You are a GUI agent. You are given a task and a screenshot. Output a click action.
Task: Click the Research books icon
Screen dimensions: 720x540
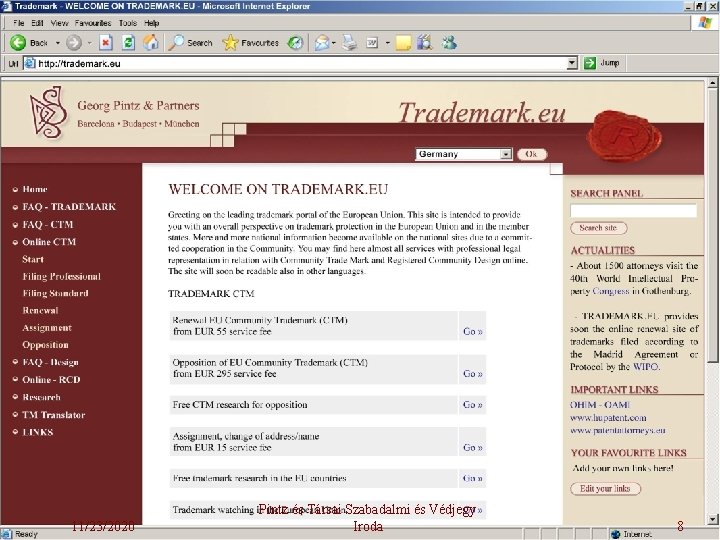tap(425, 43)
